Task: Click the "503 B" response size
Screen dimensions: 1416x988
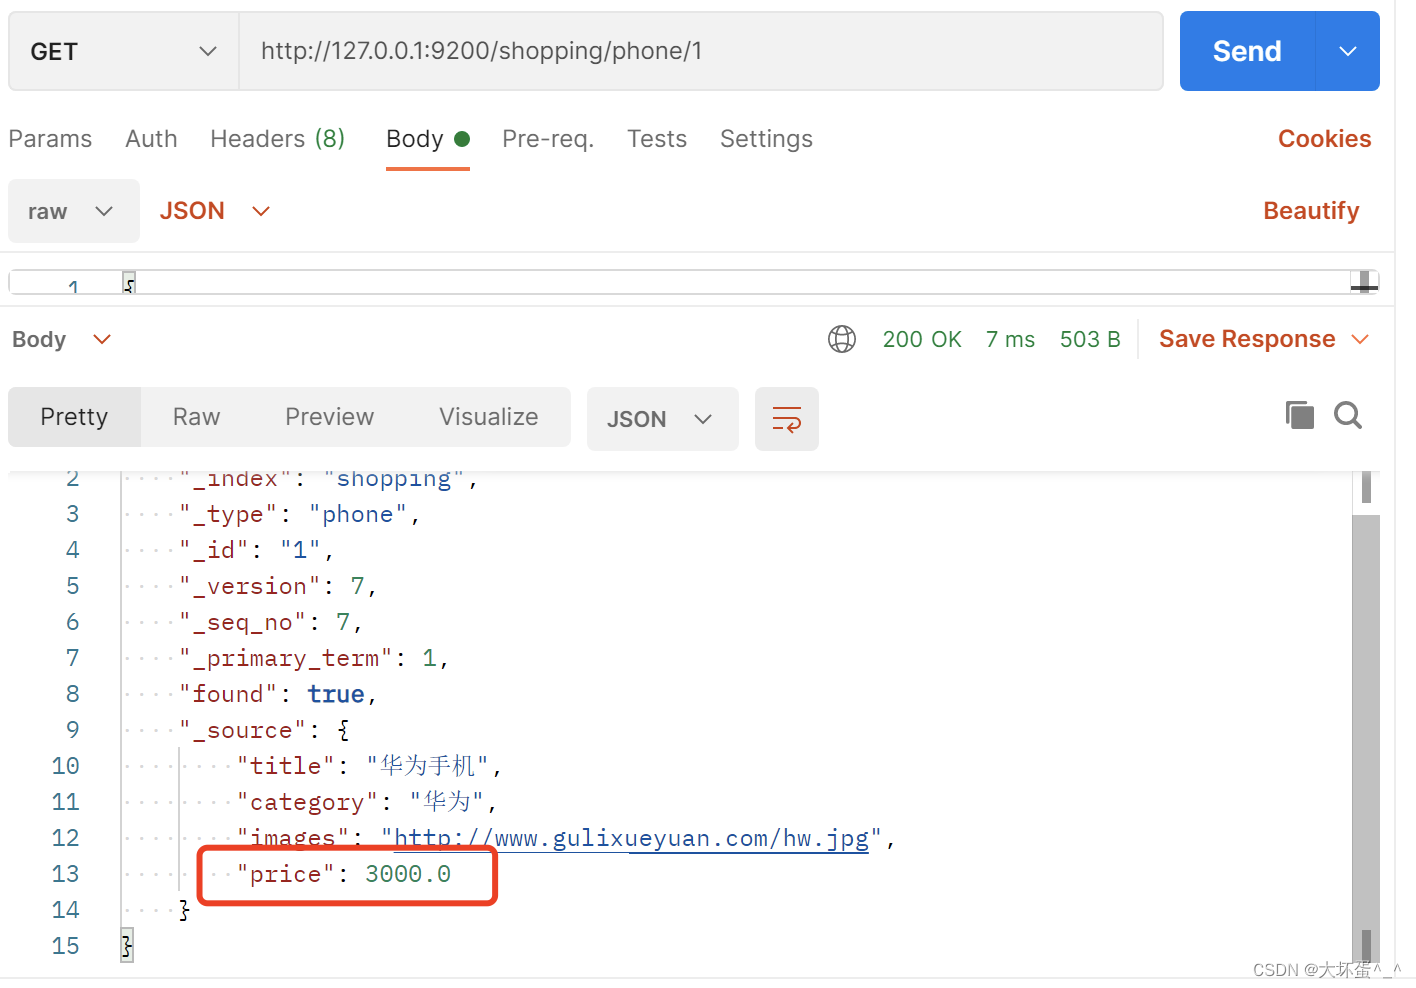Action: pyautogui.click(x=1090, y=340)
